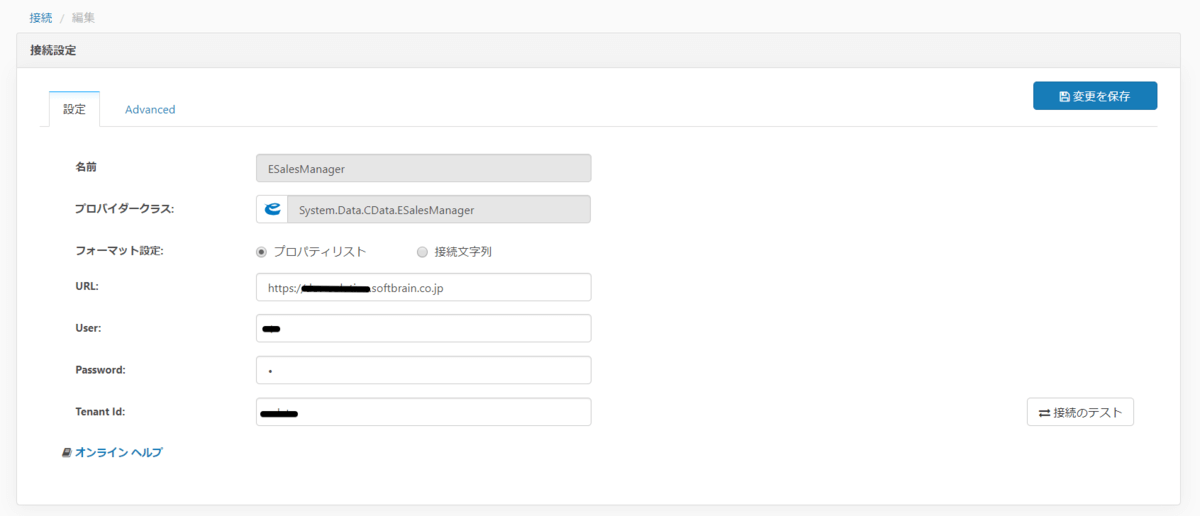
Task: Select the 接続文字列 radio button
Action: point(422,252)
